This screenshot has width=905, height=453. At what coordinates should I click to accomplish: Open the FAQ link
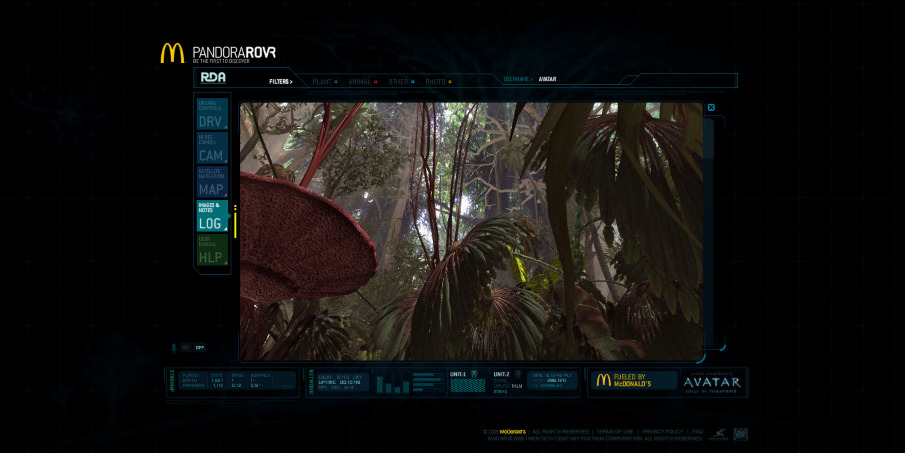pos(697,432)
